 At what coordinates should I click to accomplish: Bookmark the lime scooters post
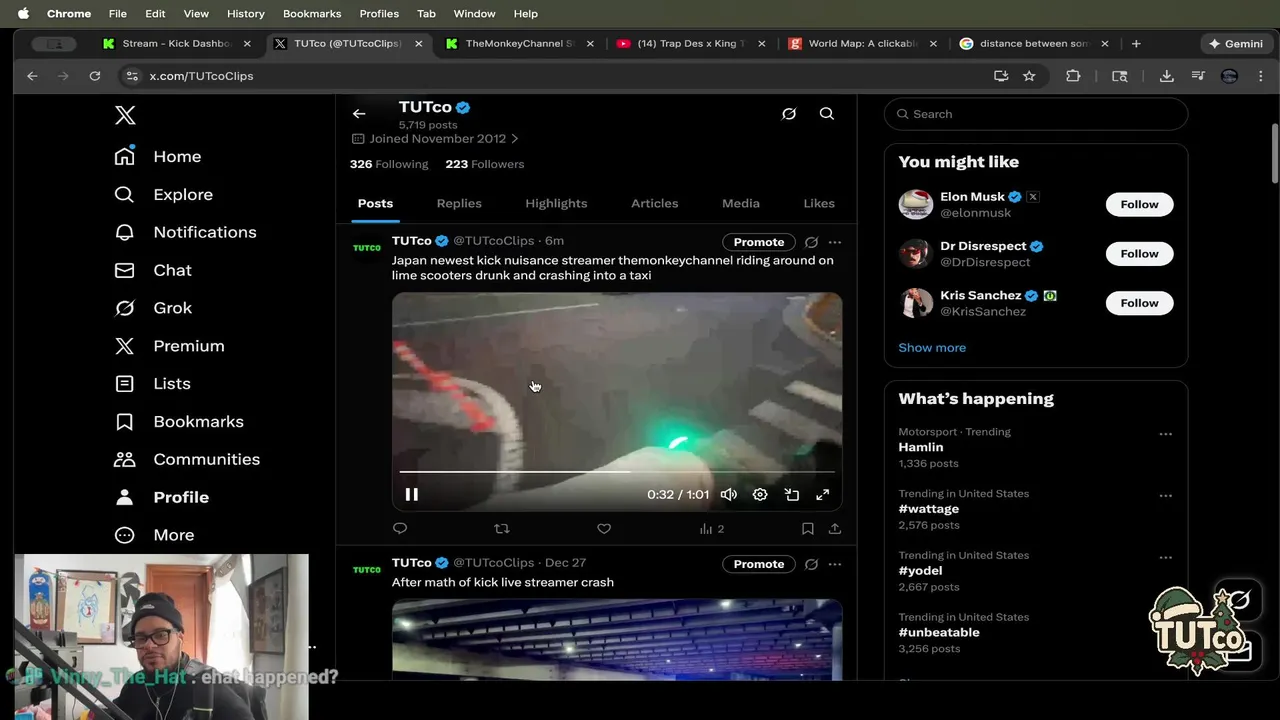[808, 528]
